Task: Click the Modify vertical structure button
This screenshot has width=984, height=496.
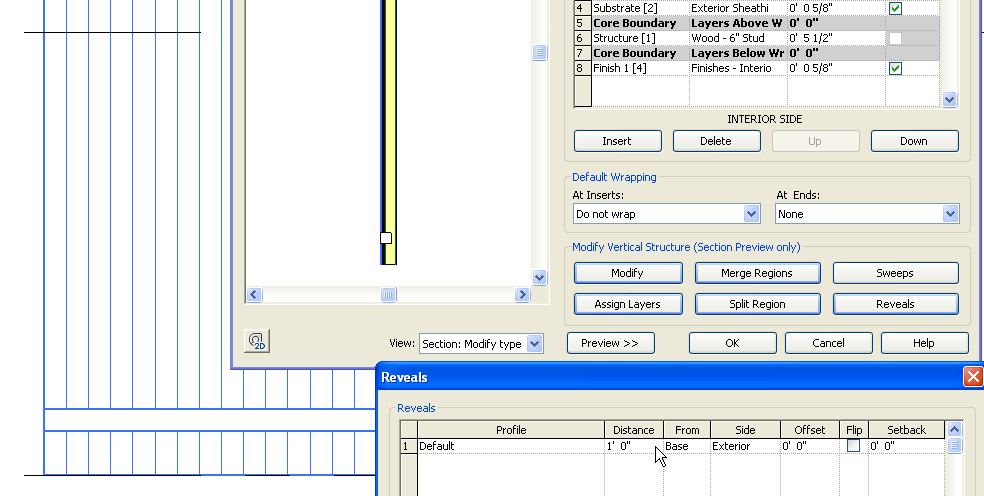Action: (628, 273)
